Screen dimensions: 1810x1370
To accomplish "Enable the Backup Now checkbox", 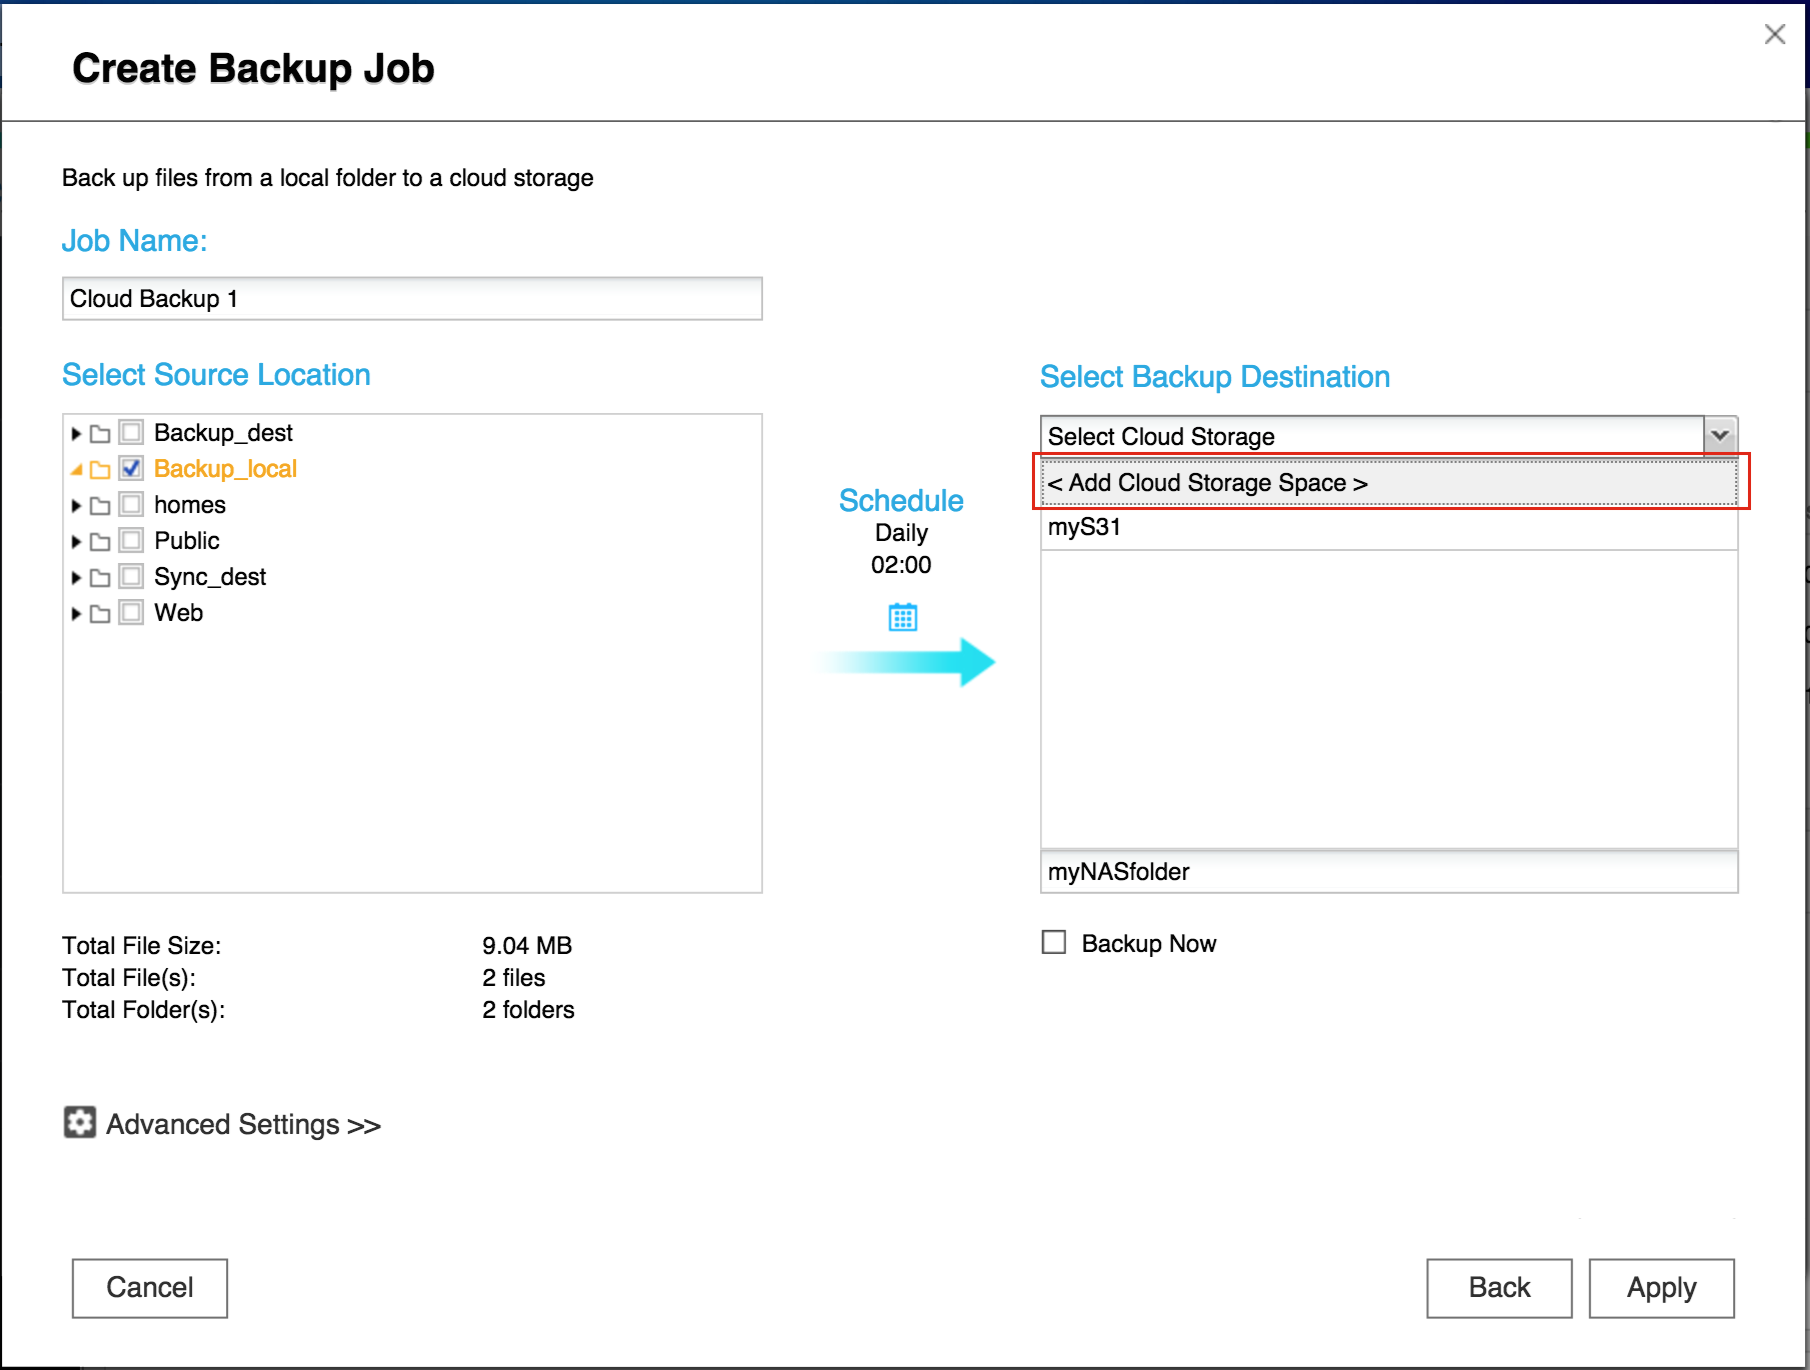I will tap(1054, 942).
